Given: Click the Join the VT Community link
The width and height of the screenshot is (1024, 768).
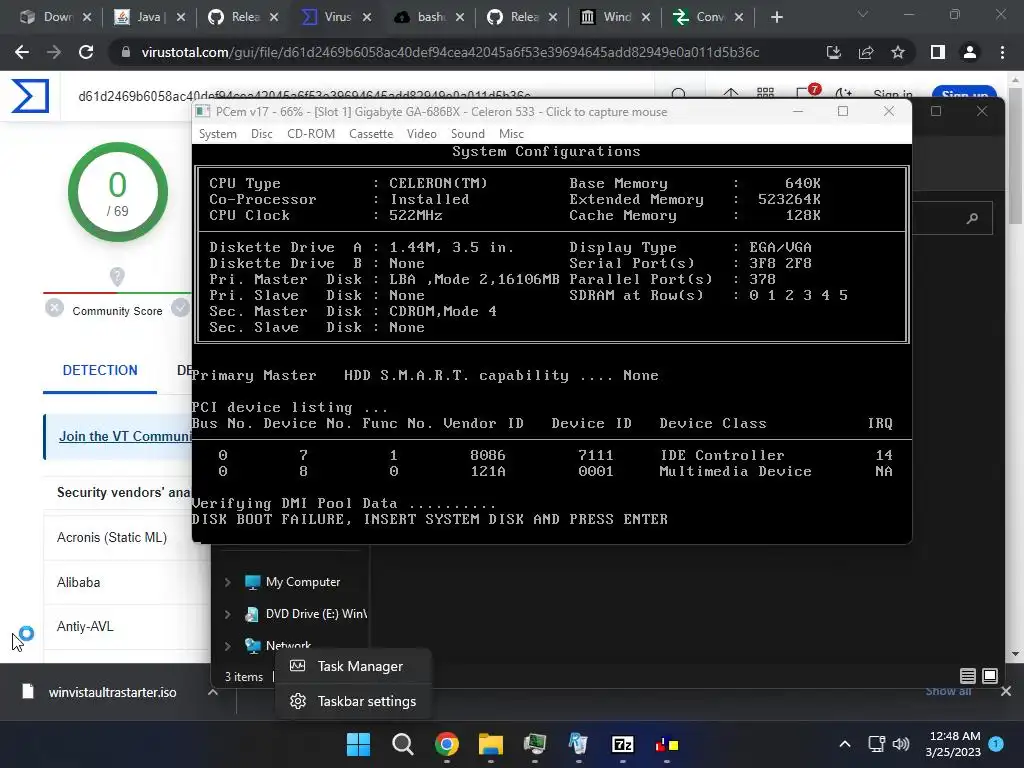Looking at the screenshot, I should pos(125,436).
